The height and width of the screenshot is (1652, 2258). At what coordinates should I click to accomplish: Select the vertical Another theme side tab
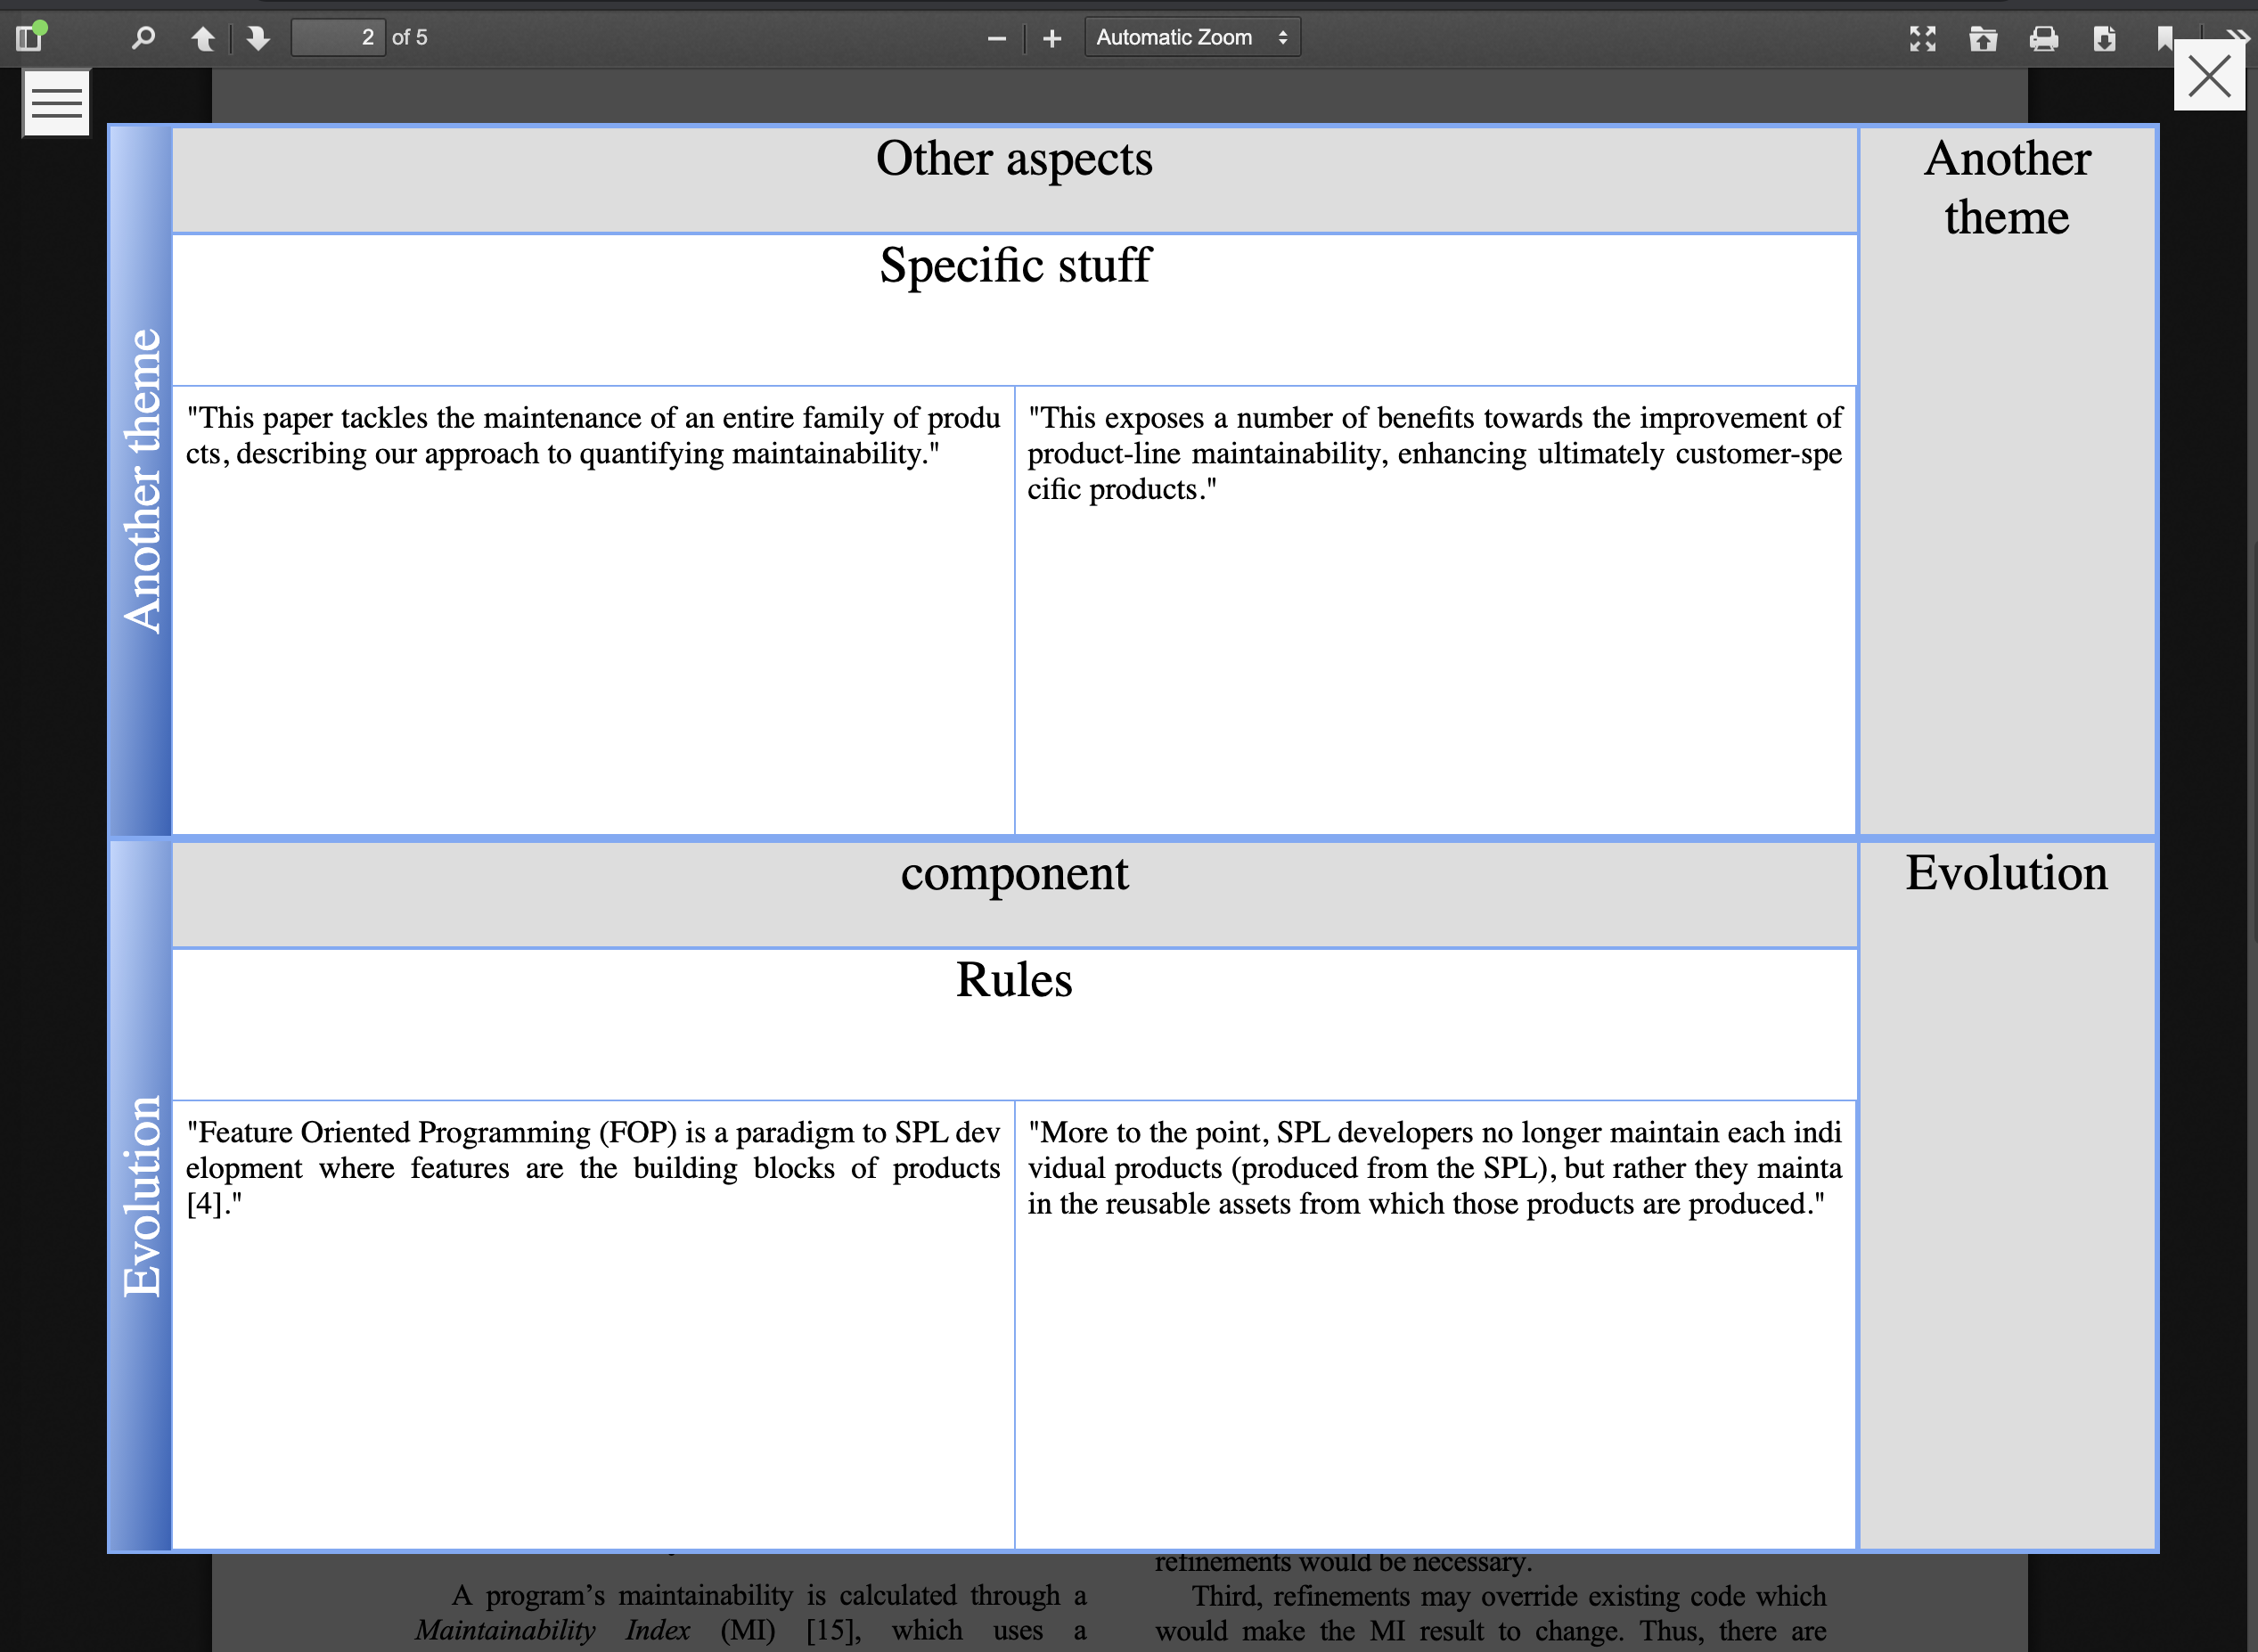(x=141, y=480)
